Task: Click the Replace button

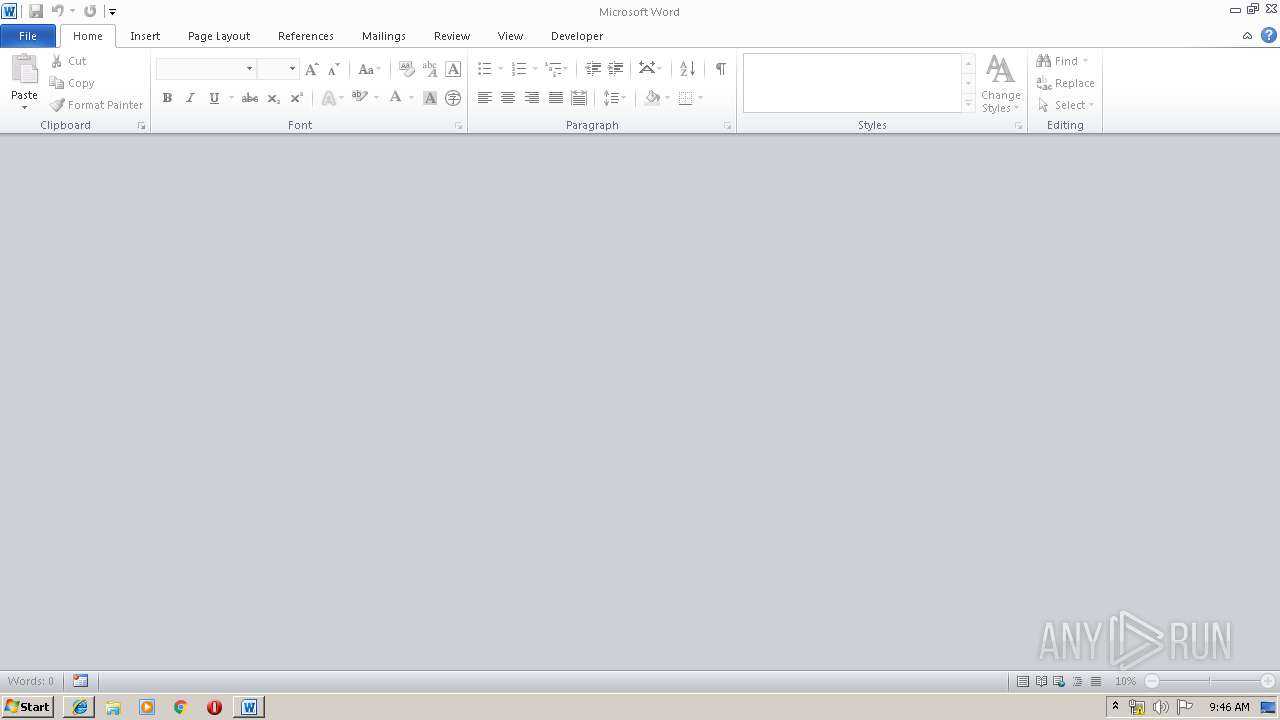Action: point(1066,83)
